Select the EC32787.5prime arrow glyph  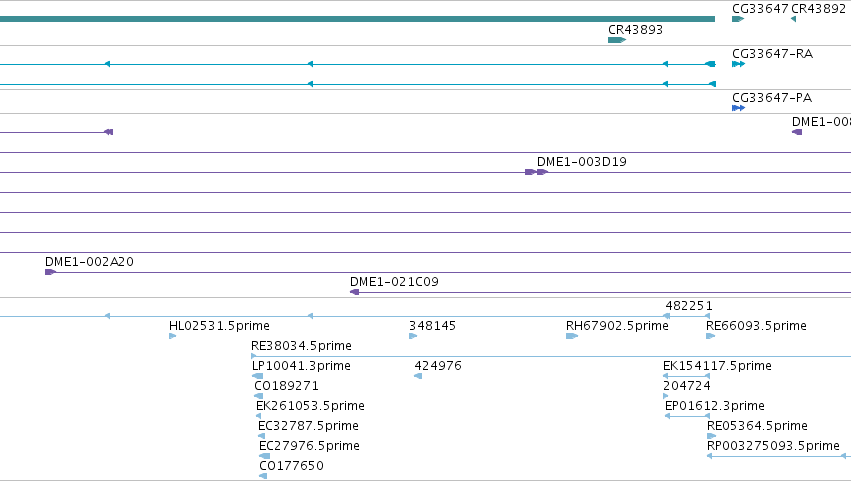tap(262, 436)
